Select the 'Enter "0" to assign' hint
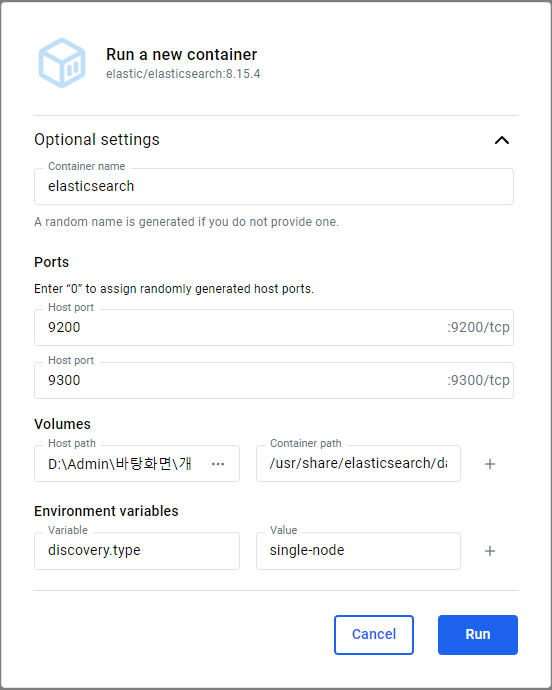 coord(174,289)
